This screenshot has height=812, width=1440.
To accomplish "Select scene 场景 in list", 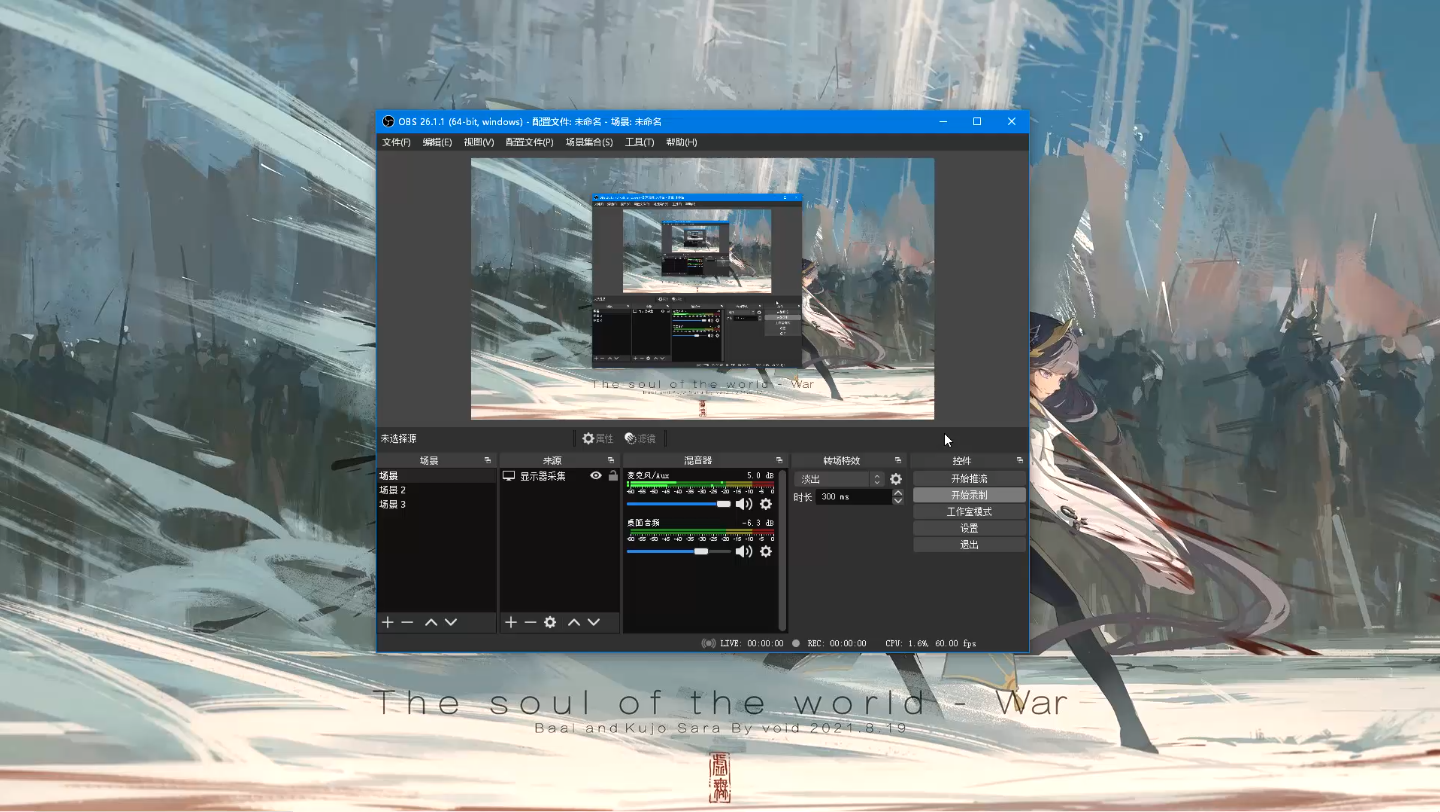I will [x=437, y=476].
